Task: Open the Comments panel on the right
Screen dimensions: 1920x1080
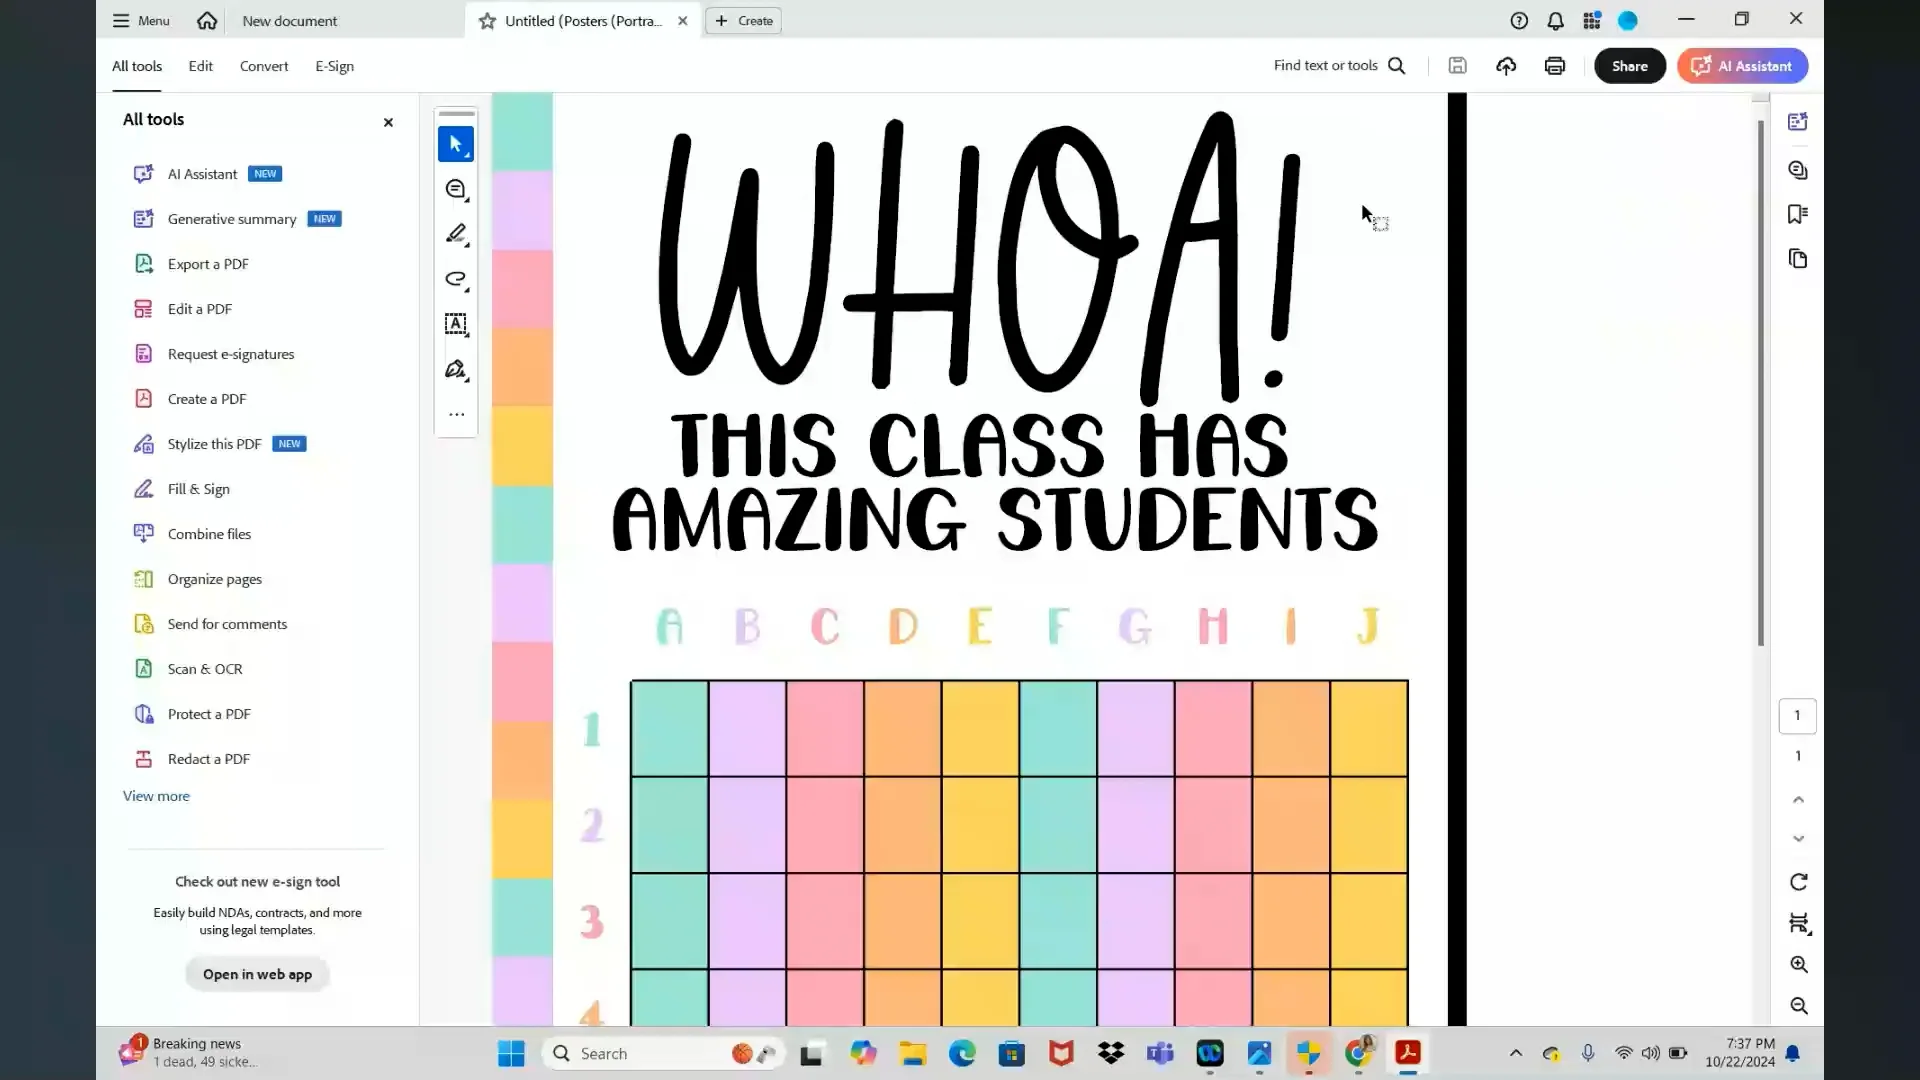Action: (1798, 170)
